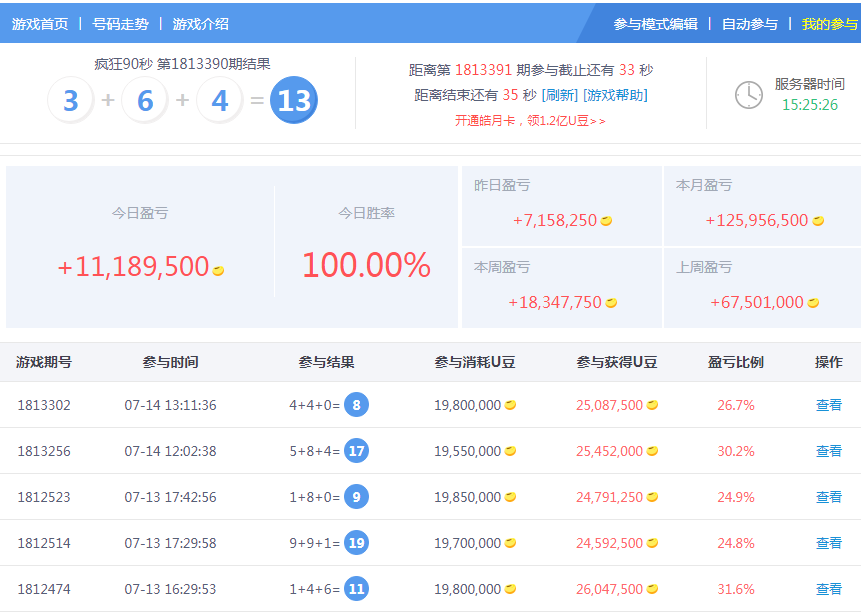
Task: Click the 开通超月卡 promotion link
Action: (x=530, y=120)
